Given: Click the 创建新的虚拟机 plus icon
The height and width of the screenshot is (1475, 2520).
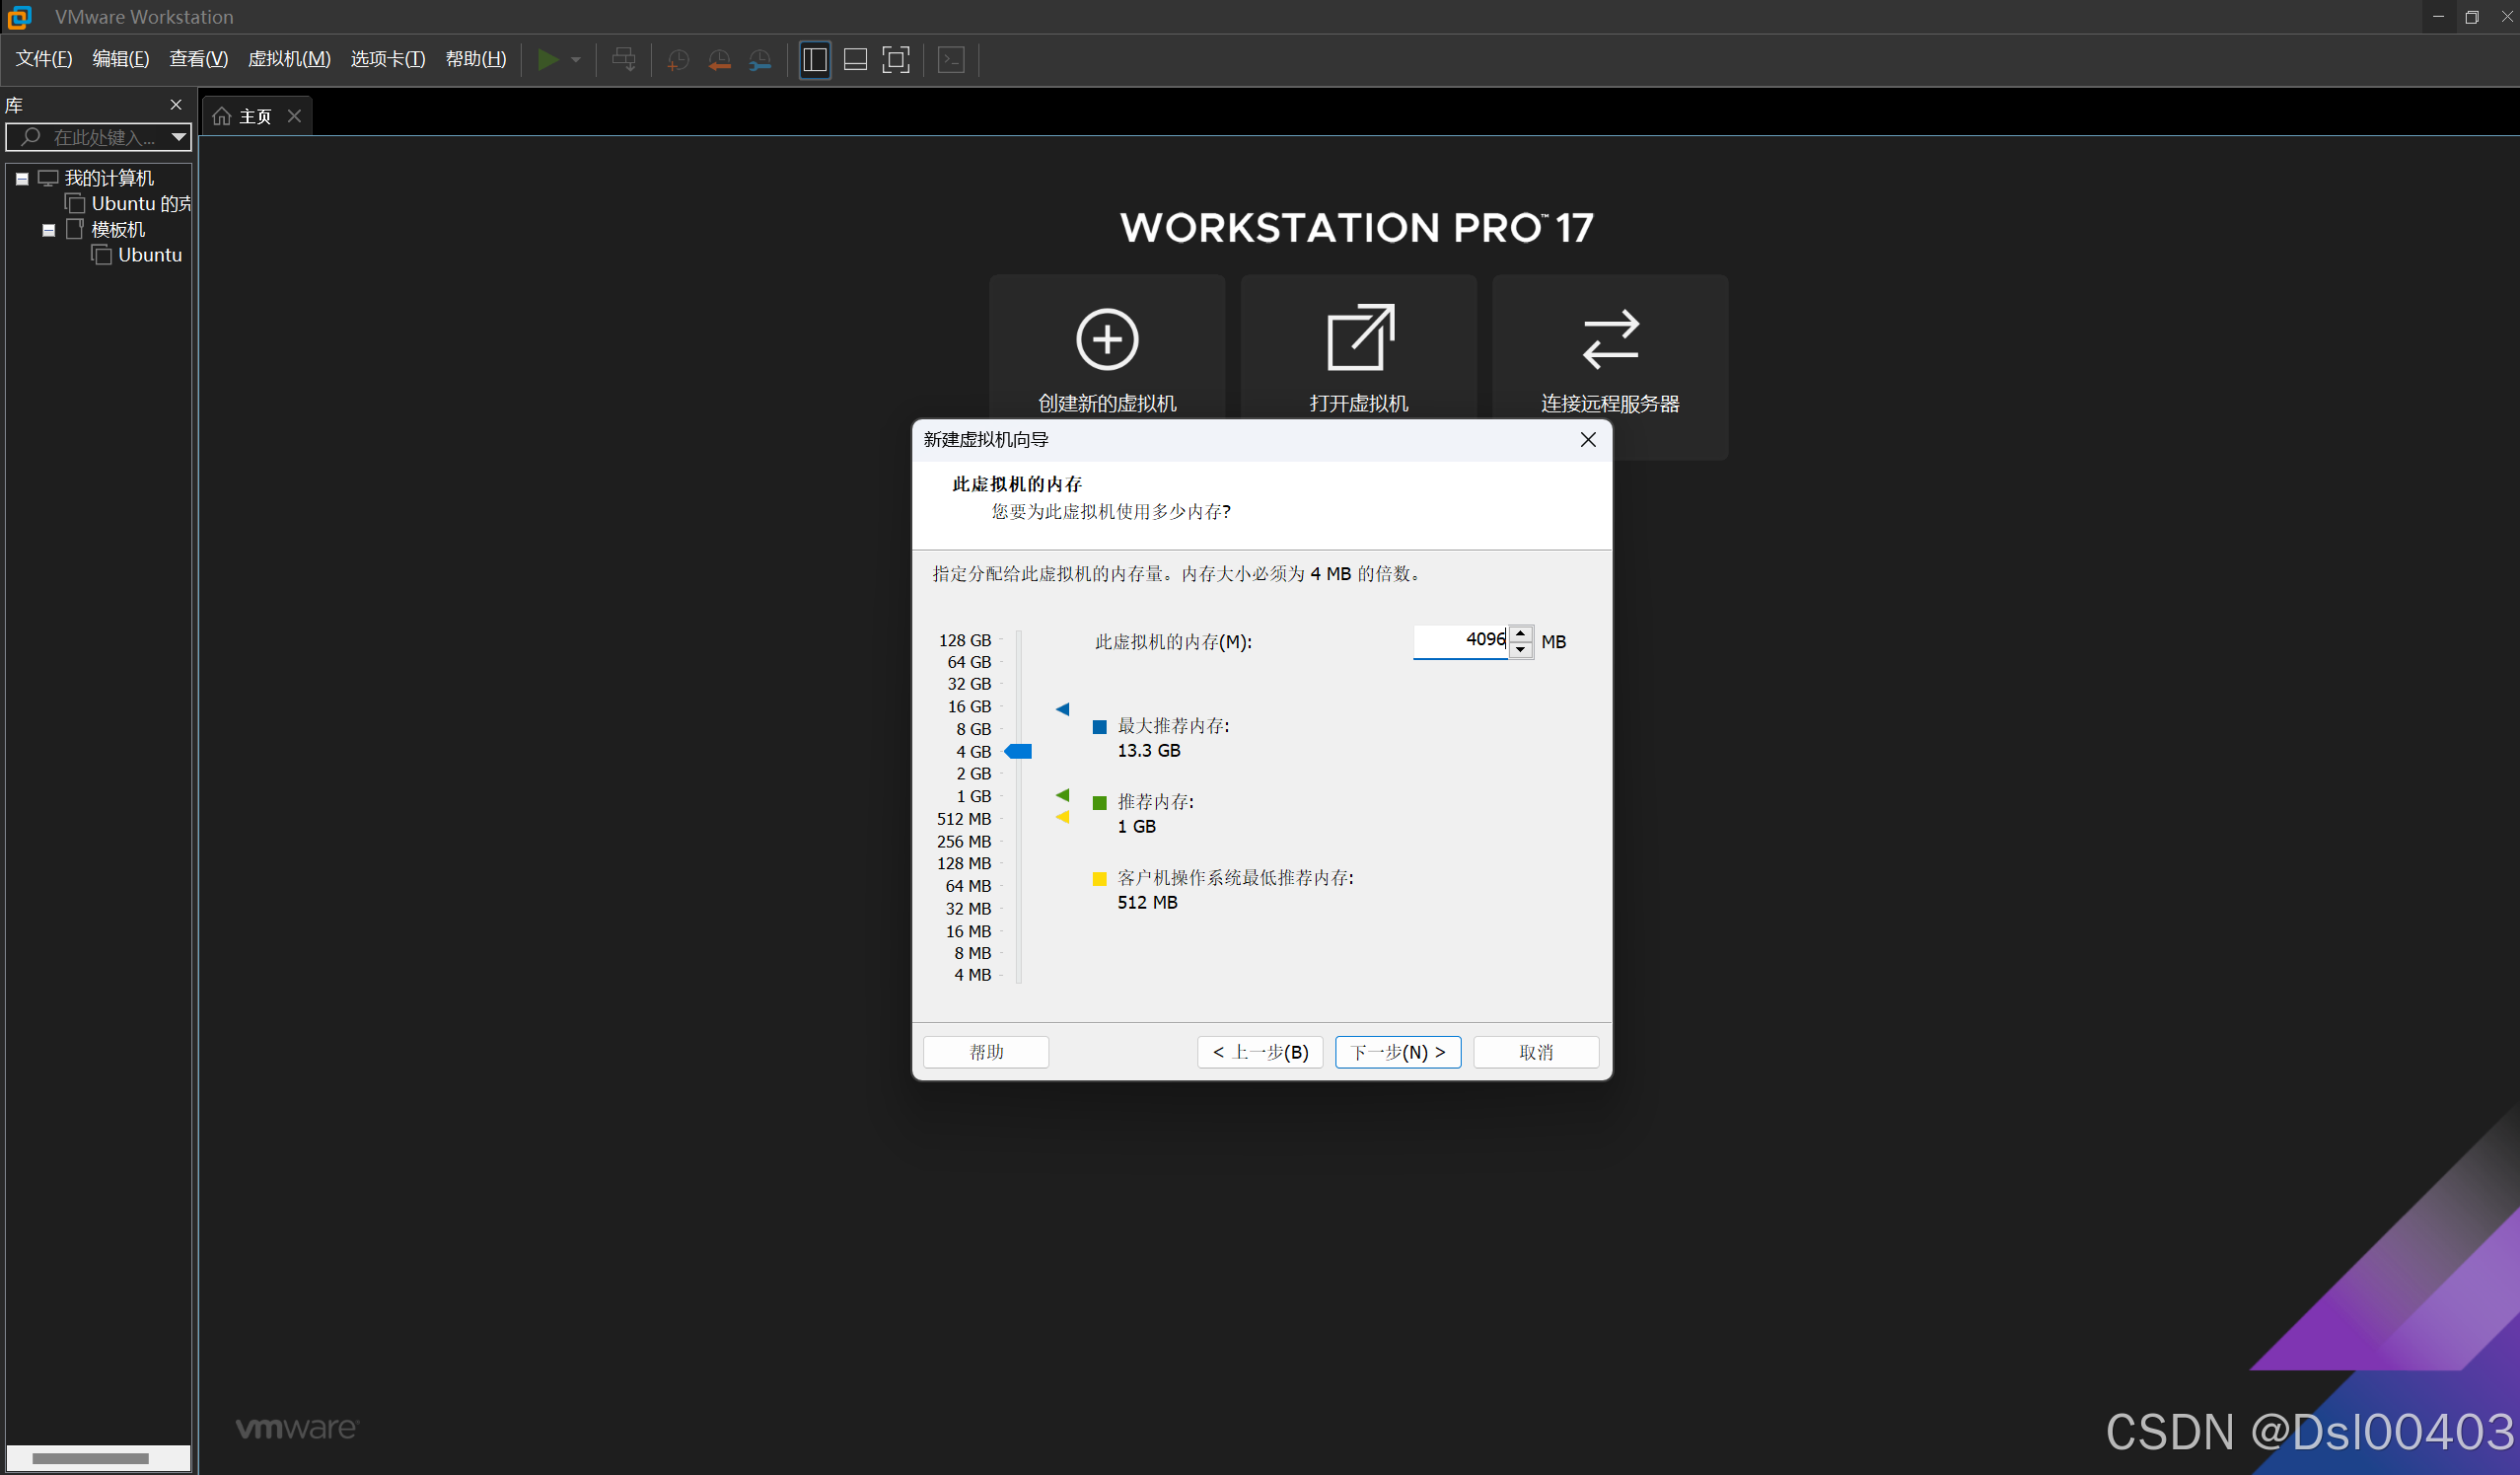Looking at the screenshot, I should 1107,339.
